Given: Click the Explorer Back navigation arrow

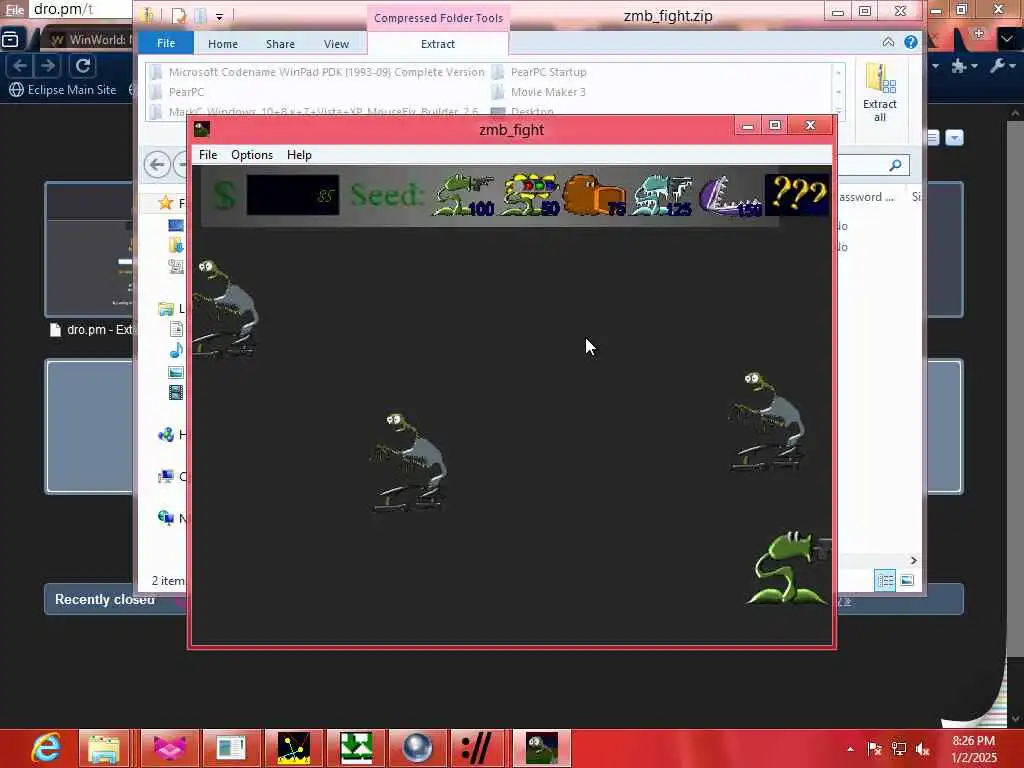Looking at the screenshot, I should 157,165.
